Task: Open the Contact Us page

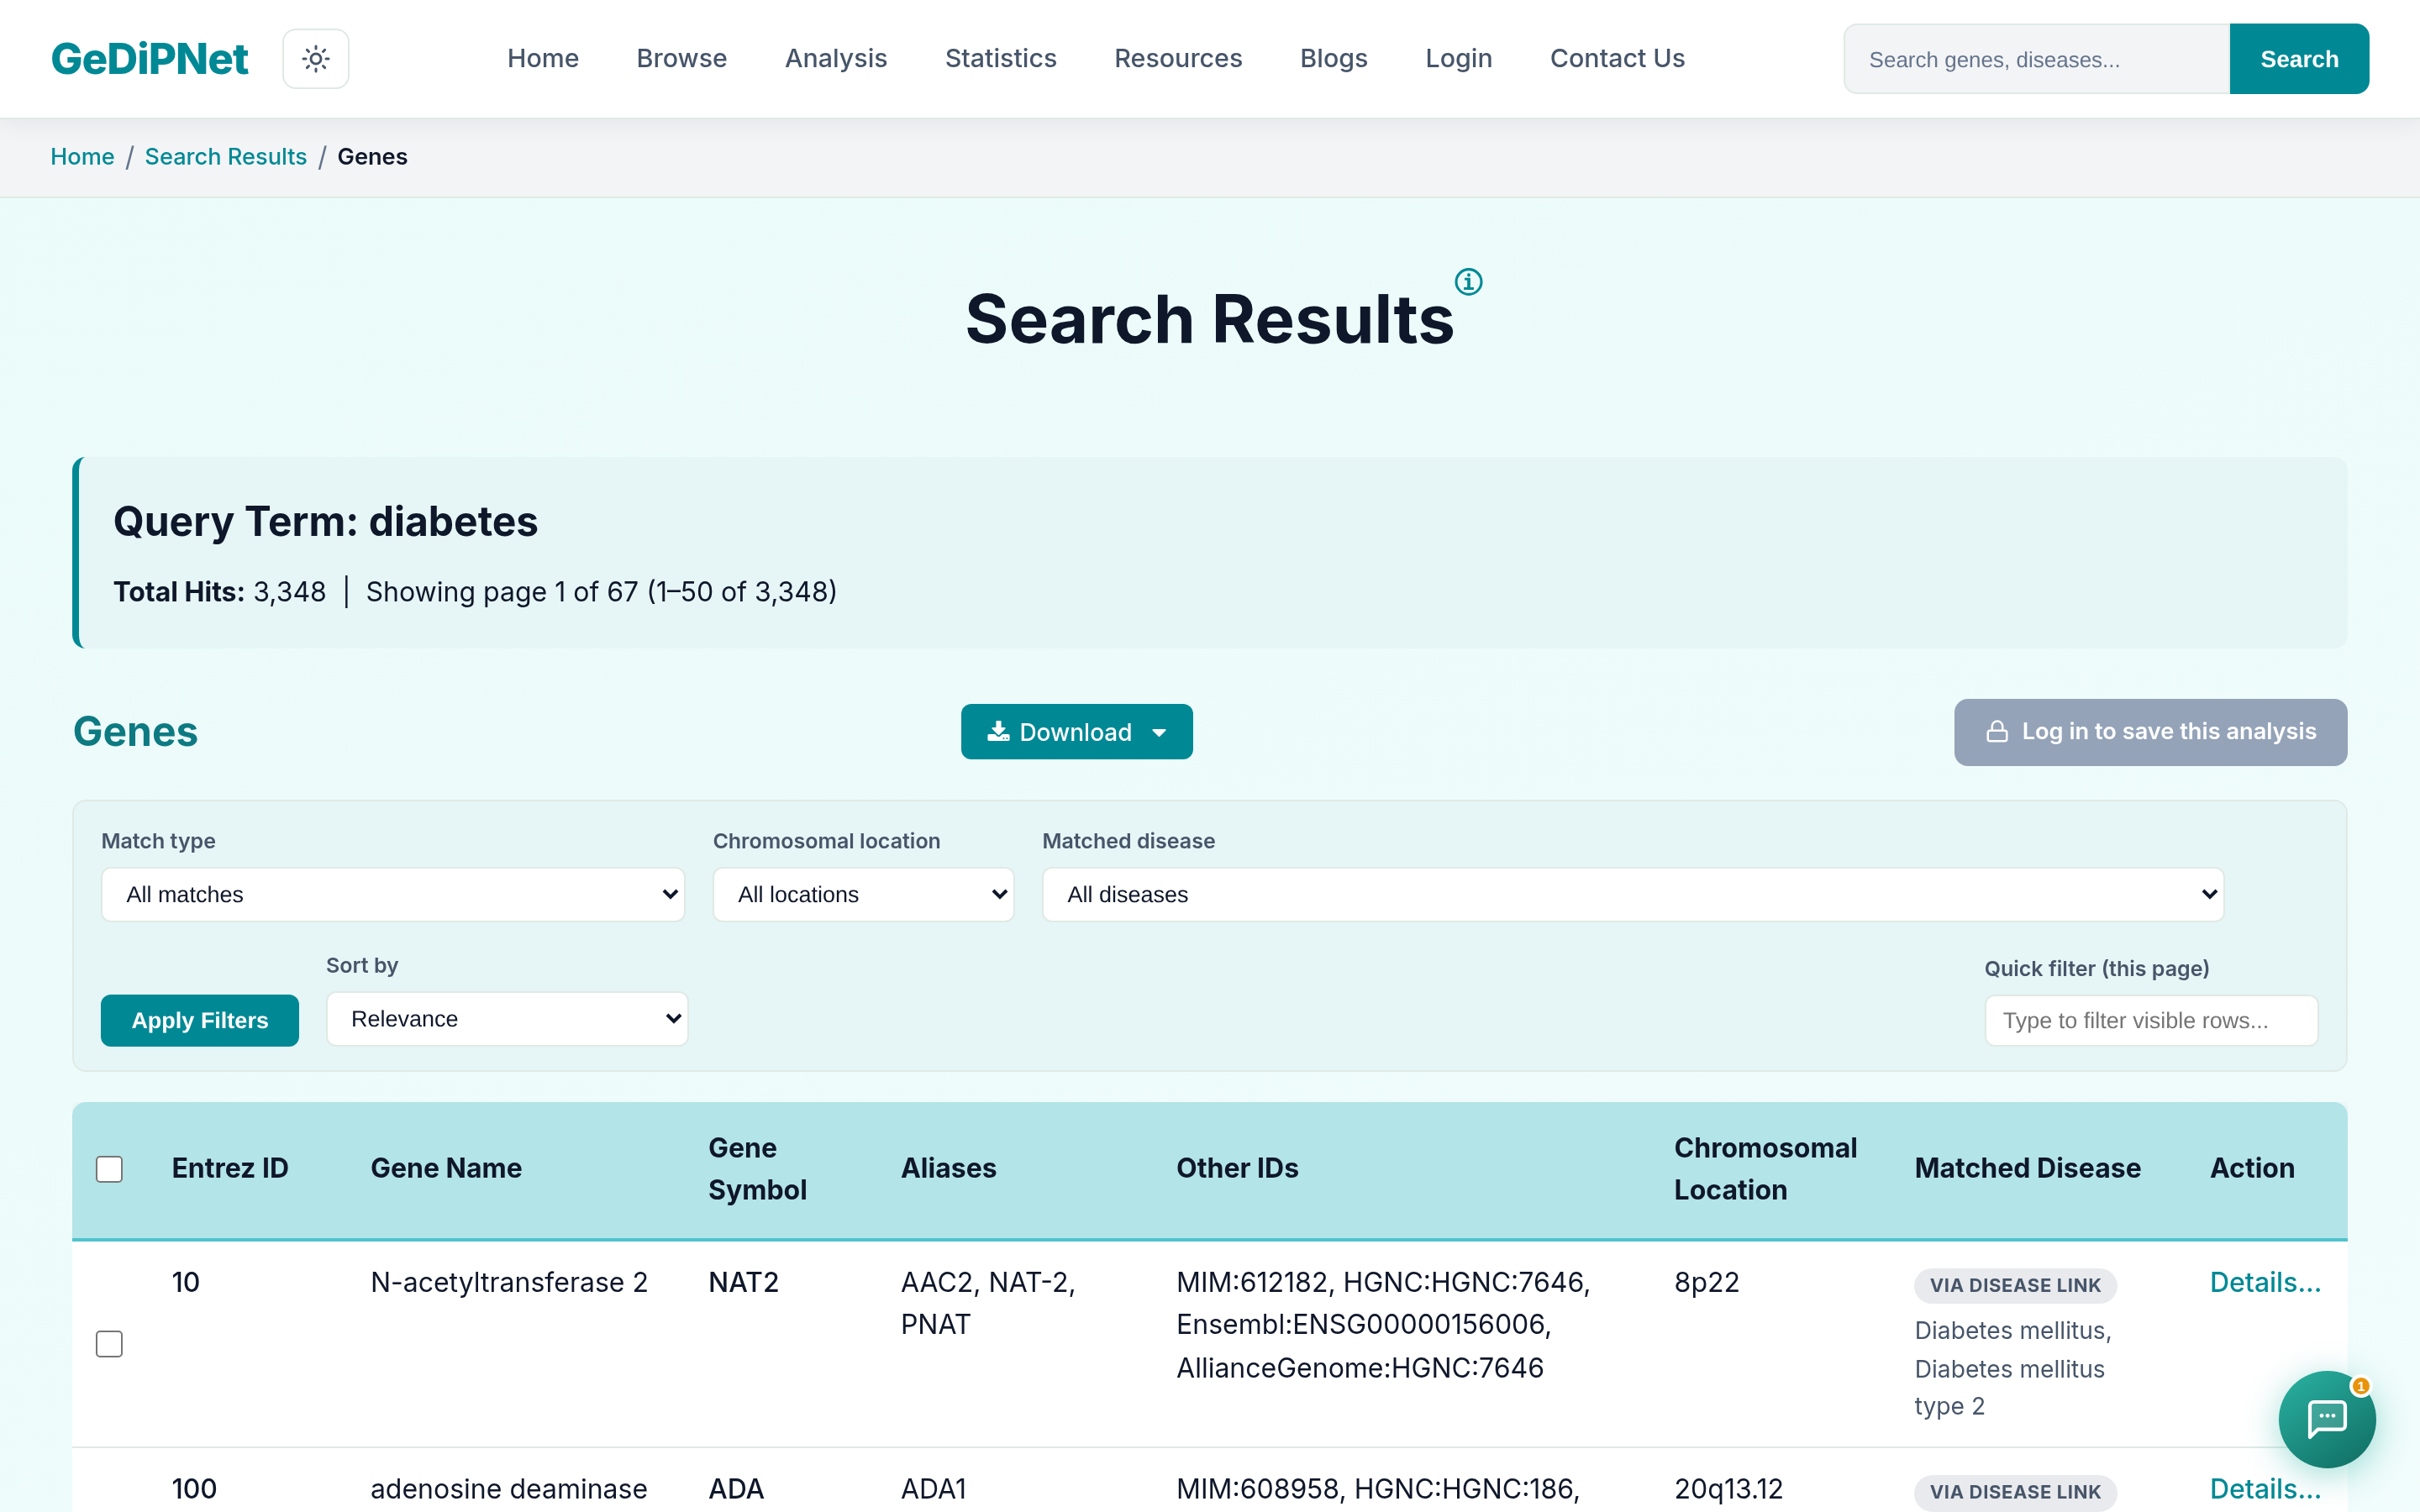Action: [x=1617, y=59]
